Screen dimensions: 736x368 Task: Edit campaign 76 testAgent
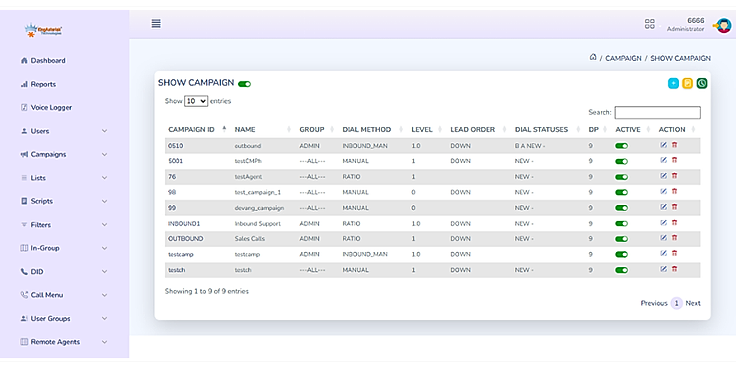tap(663, 176)
